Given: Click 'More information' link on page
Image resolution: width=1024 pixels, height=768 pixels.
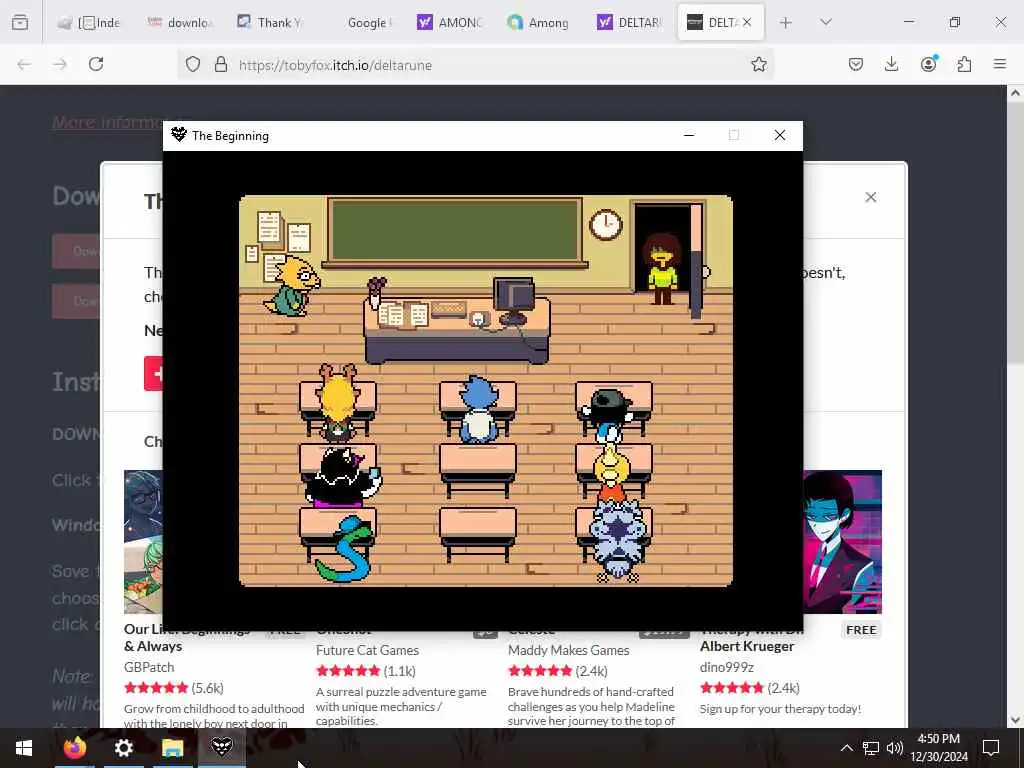Looking at the screenshot, I should (x=108, y=122).
